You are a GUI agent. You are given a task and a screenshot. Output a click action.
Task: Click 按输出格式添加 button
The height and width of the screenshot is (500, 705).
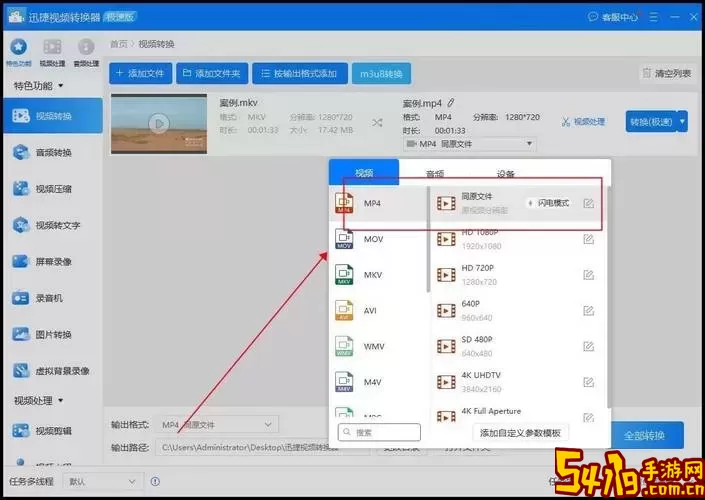point(300,73)
